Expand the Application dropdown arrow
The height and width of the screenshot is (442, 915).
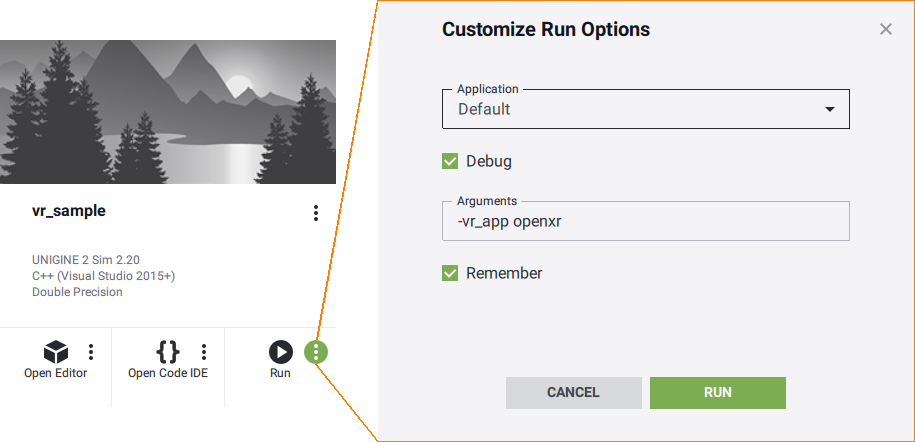pos(829,109)
